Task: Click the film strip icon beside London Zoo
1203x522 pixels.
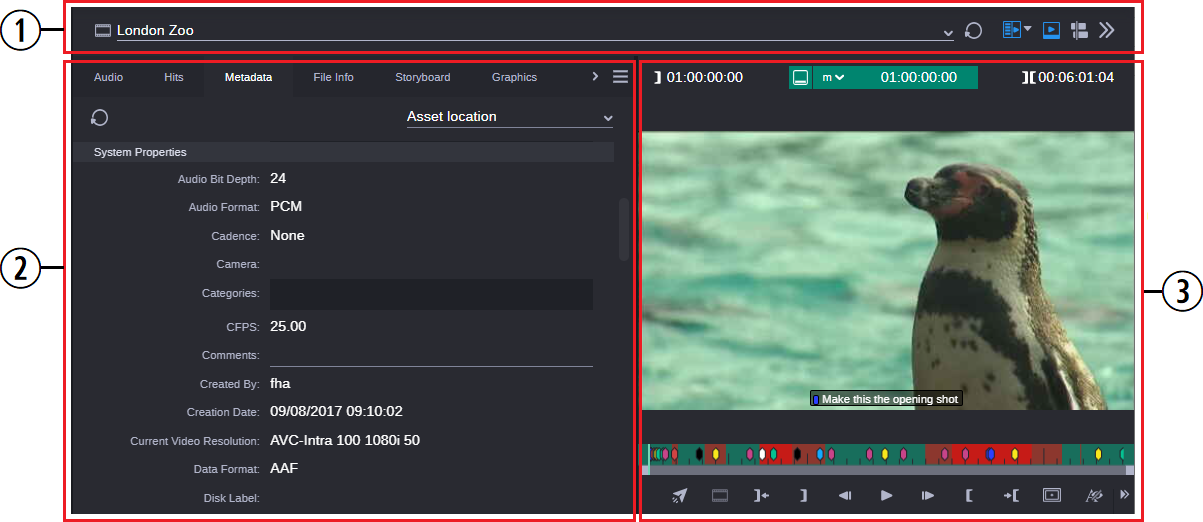Action: pyautogui.click(x=102, y=31)
